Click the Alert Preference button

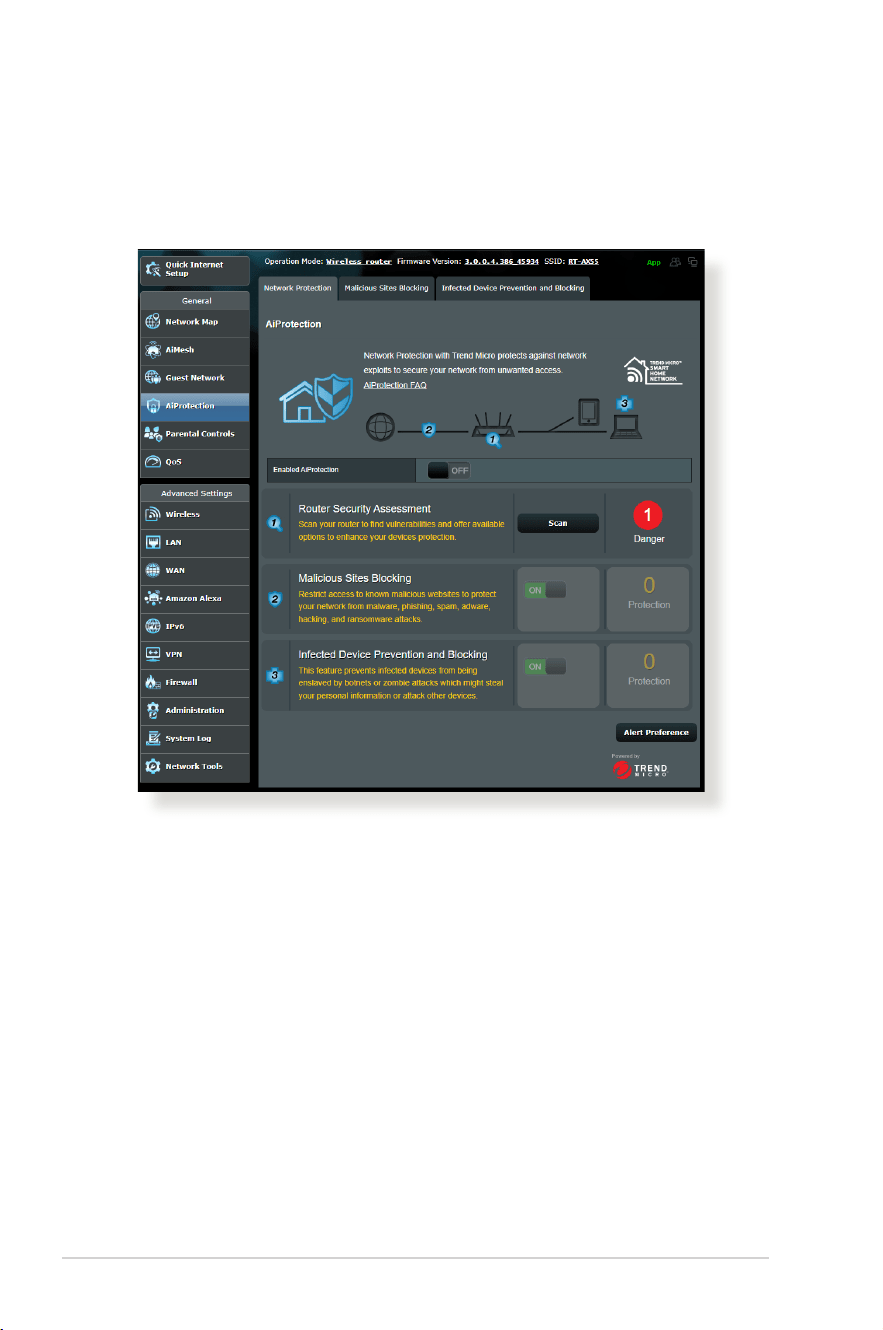coord(656,733)
